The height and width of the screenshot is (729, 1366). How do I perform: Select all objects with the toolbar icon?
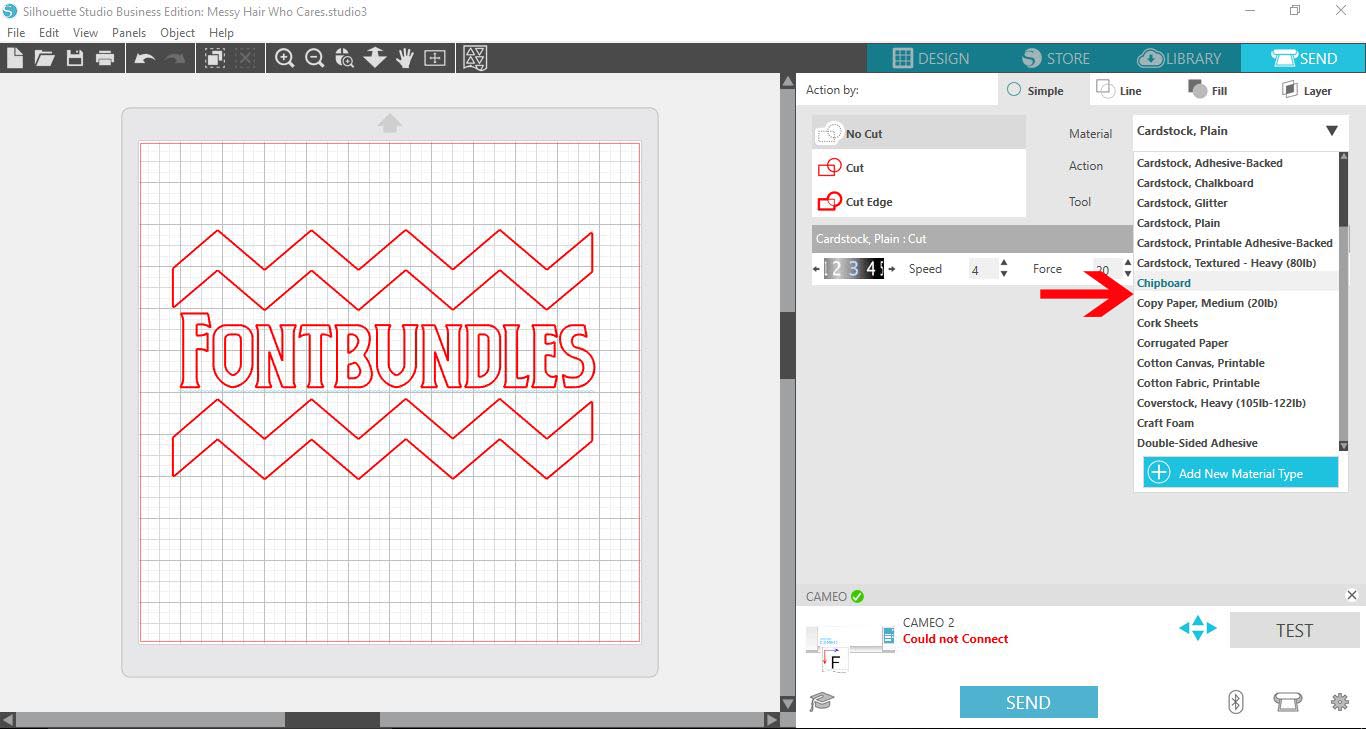pyautogui.click(x=215, y=58)
